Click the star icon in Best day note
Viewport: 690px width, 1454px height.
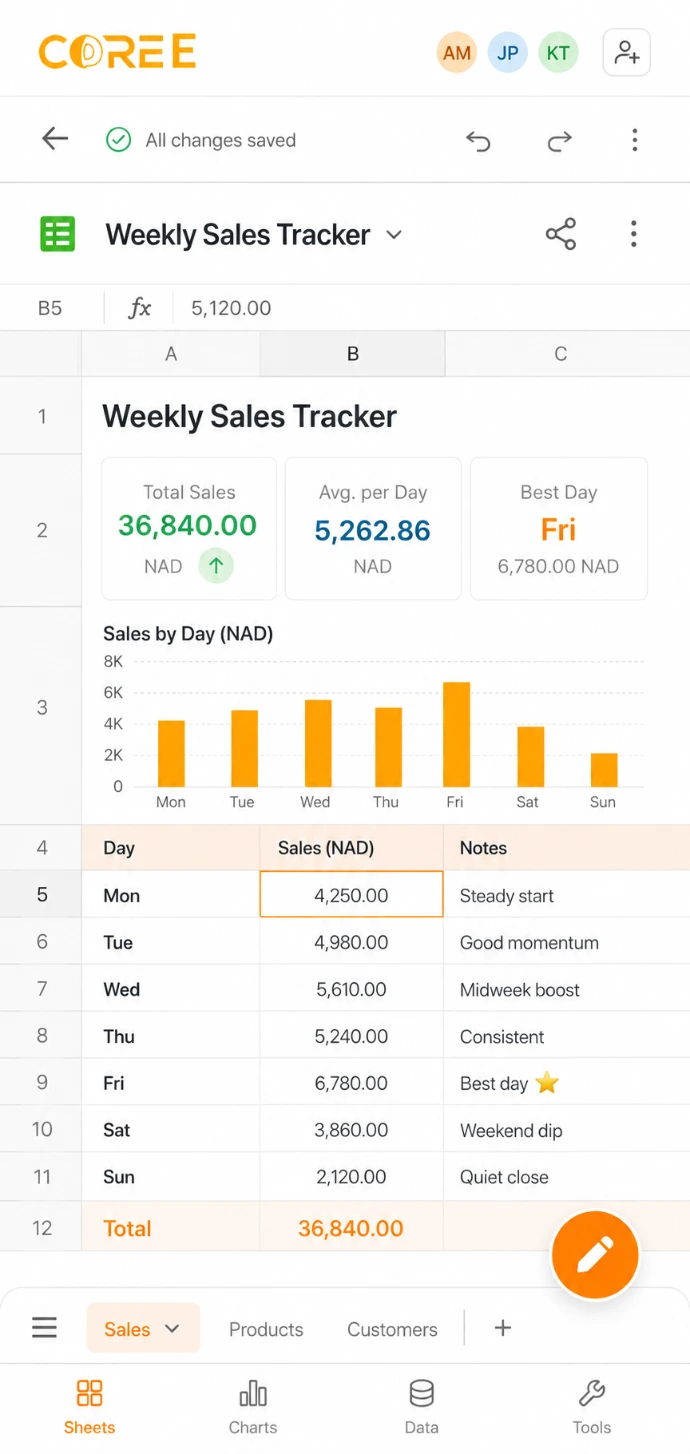coord(547,1083)
